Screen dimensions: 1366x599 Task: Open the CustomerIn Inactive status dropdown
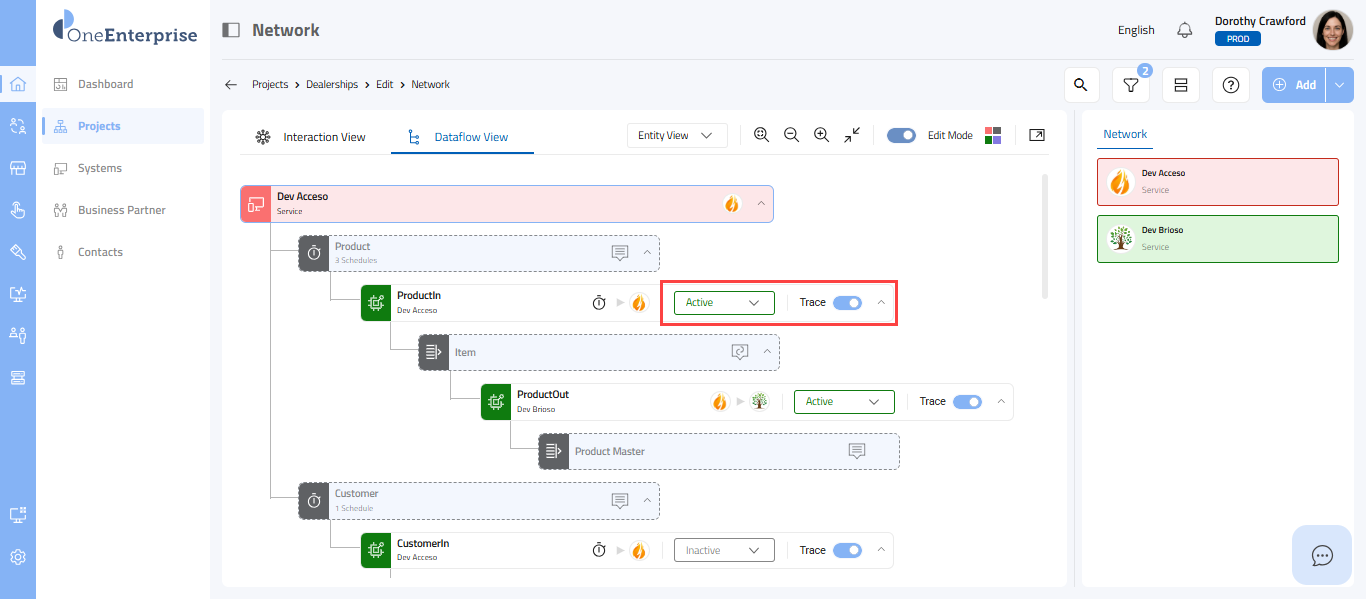[724, 550]
